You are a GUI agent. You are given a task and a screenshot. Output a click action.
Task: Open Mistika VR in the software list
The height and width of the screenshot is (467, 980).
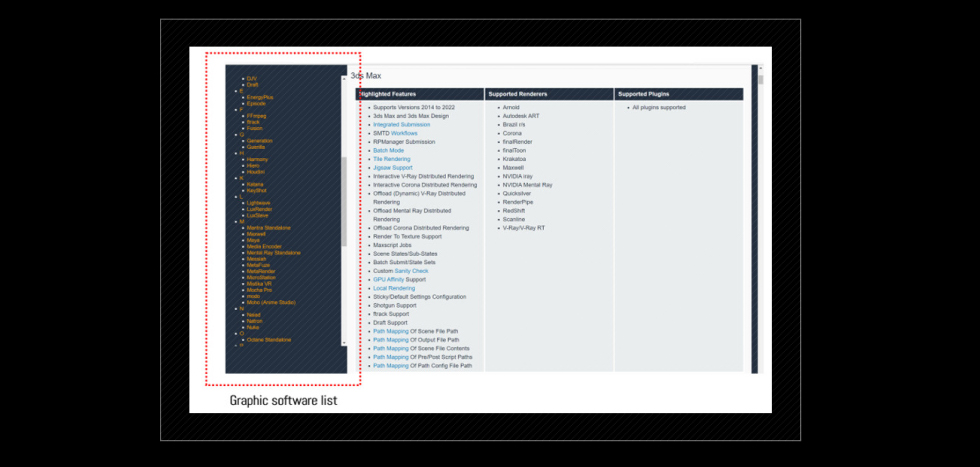point(259,284)
